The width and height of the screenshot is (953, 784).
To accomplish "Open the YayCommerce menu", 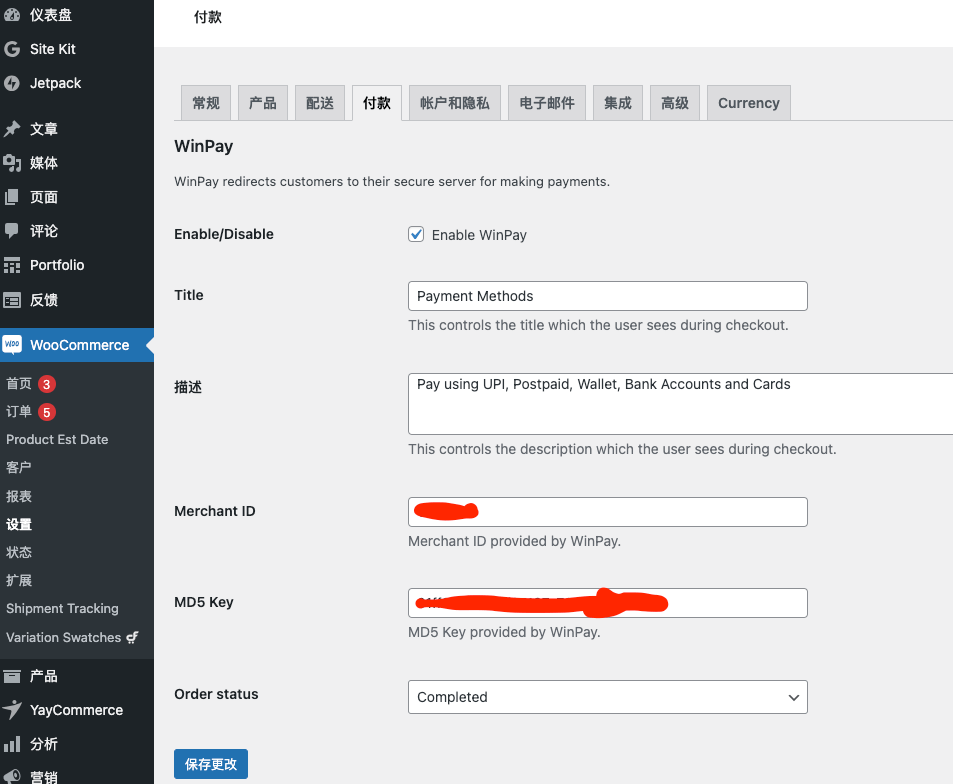I will pos(77,710).
